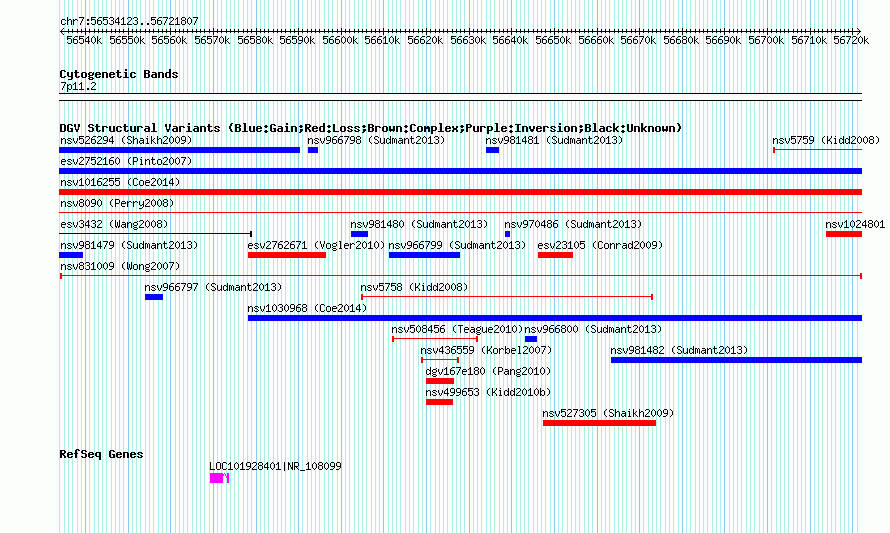Open the nsv831009 (Wong2007) label
This screenshot has width=890, height=533.
(120, 266)
